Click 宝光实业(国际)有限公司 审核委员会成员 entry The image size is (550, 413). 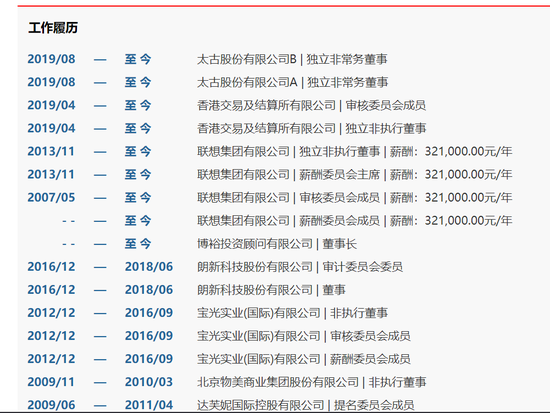pyautogui.click(x=303, y=336)
